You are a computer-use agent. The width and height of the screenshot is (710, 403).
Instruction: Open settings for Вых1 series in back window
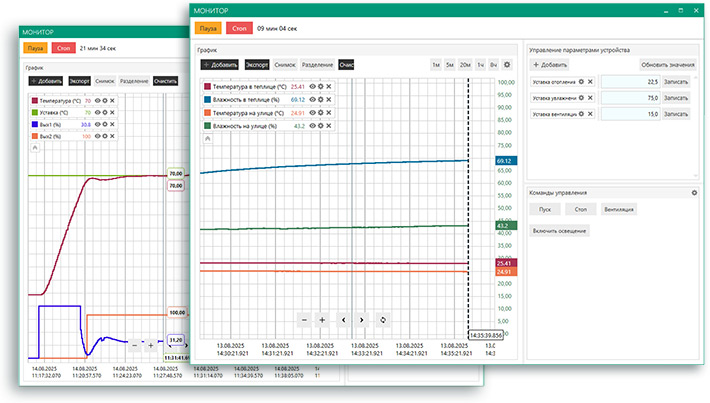(105, 125)
